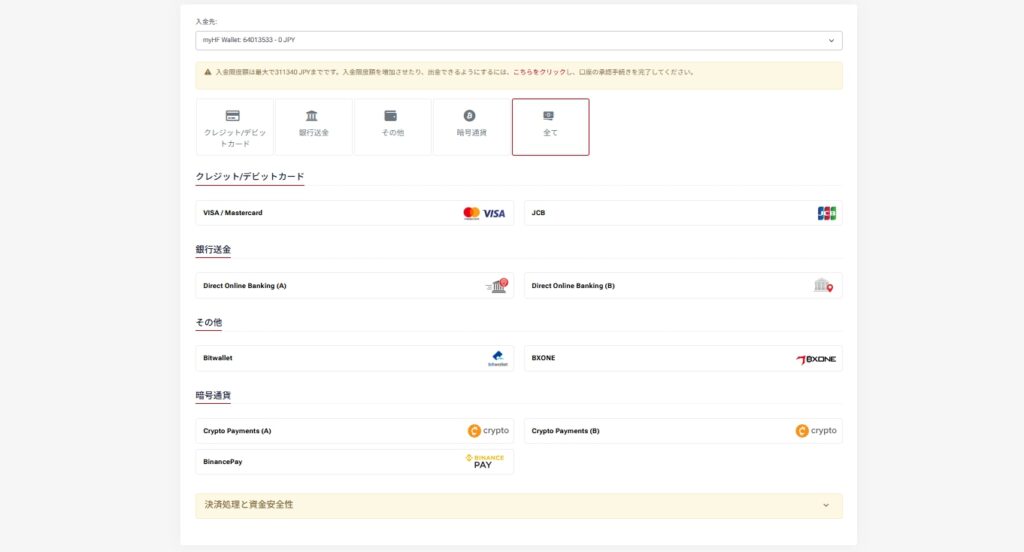The height and width of the screenshot is (552, 1024).
Task: Click the Bitwallet logo icon
Action: 497,358
